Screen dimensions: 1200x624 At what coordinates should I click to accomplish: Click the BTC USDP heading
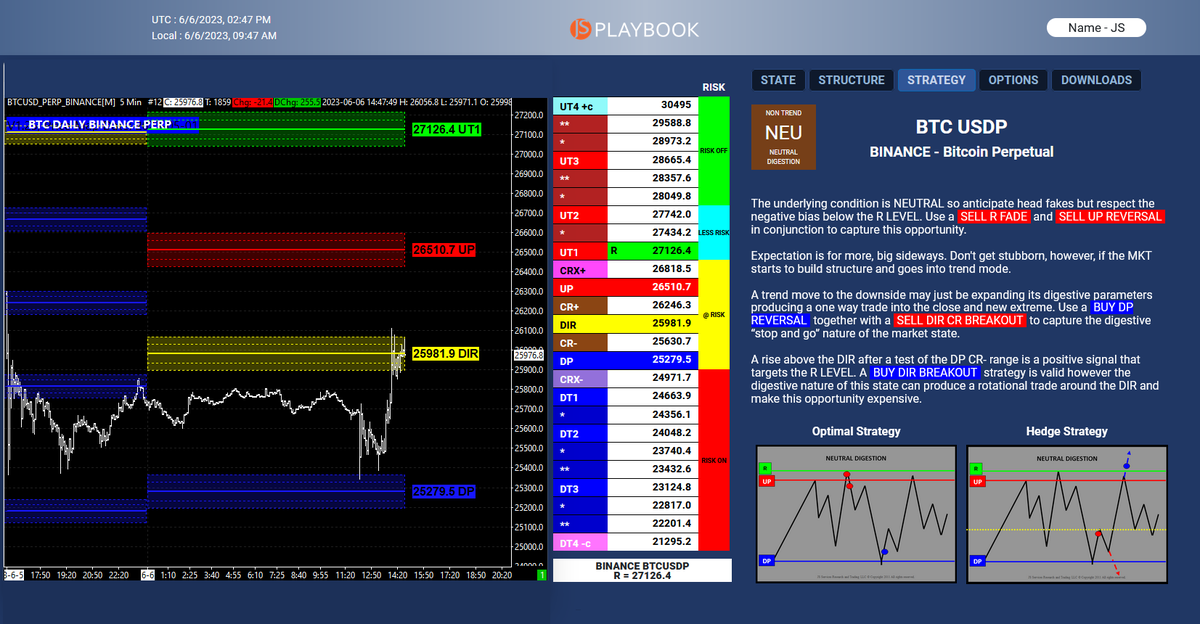coord(961,128)
